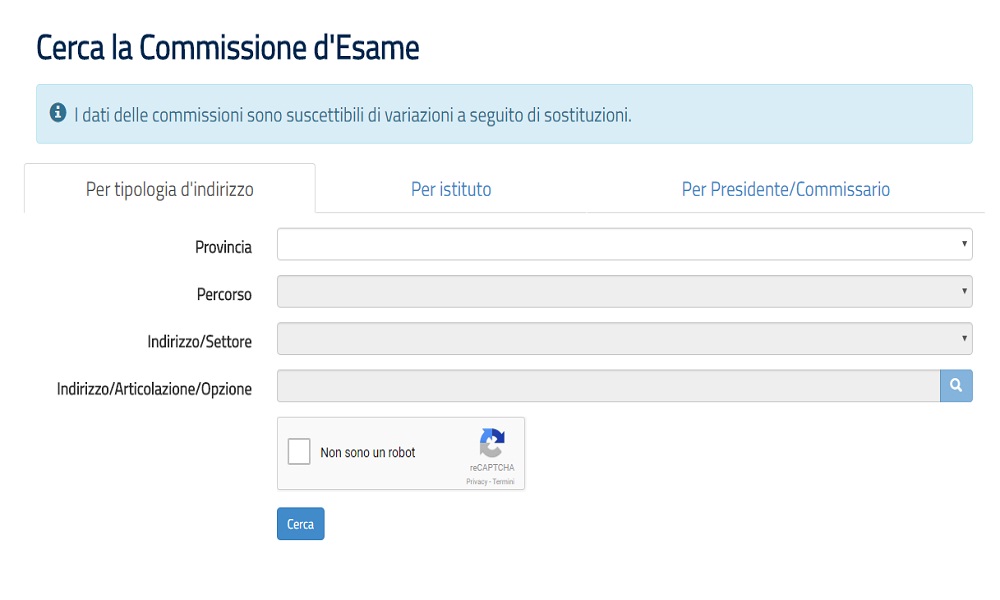Open the Indirizzo/Settore dropdown
Viewport: 1000px width, 600px height.
pyautogui.click(x=625, y=338)
